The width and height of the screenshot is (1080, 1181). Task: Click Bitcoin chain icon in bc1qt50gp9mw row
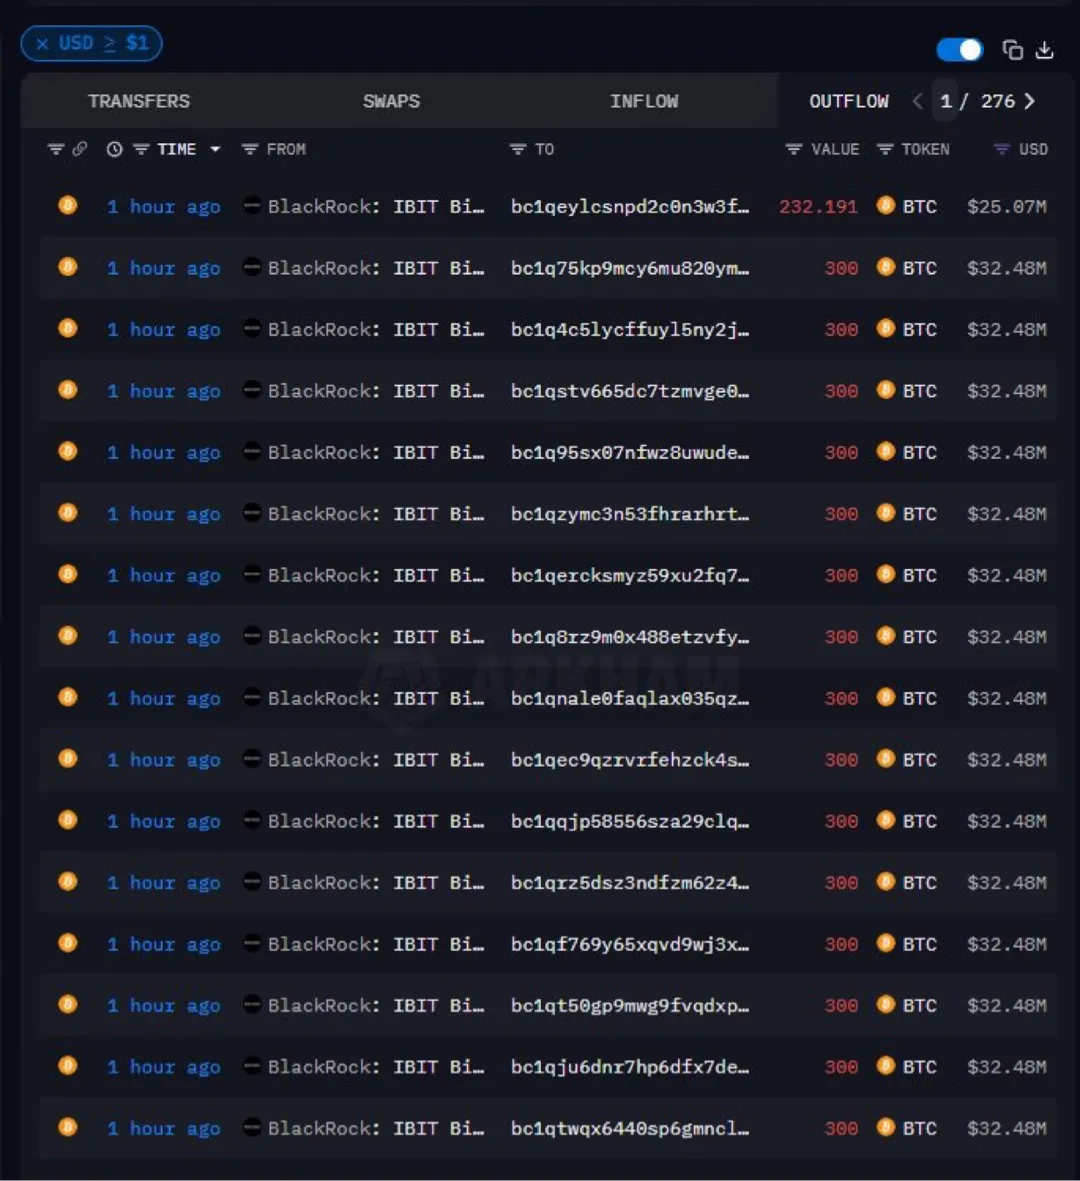pyautogui.click(x=68, y=1004)
